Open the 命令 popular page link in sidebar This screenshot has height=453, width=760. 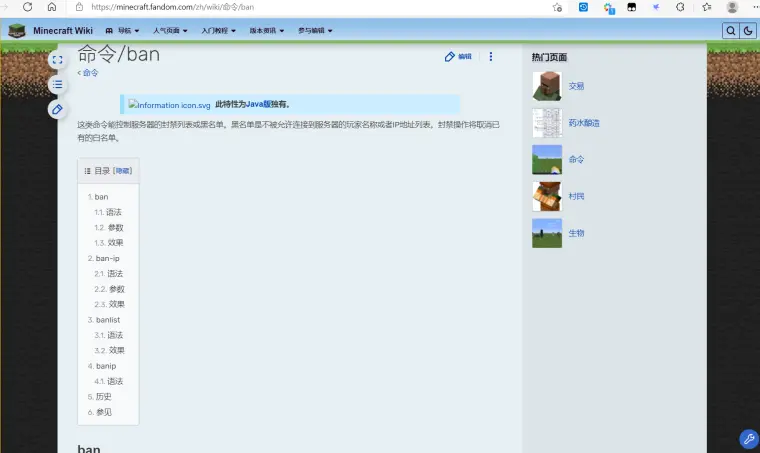click(576, 159)
